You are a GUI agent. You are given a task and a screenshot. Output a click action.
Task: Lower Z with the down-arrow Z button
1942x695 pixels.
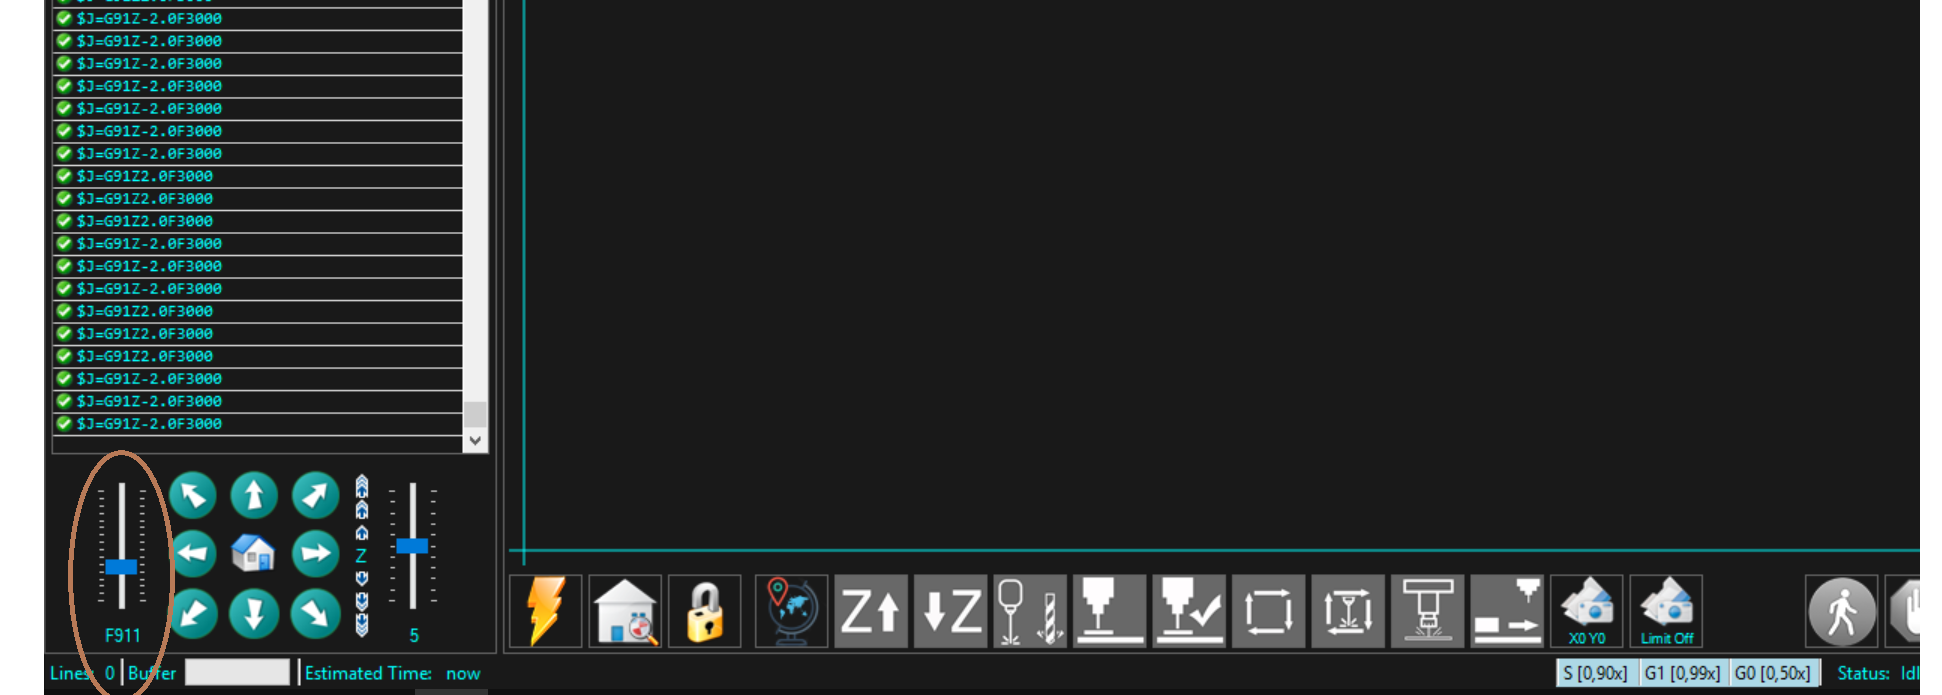coord(951,611)
